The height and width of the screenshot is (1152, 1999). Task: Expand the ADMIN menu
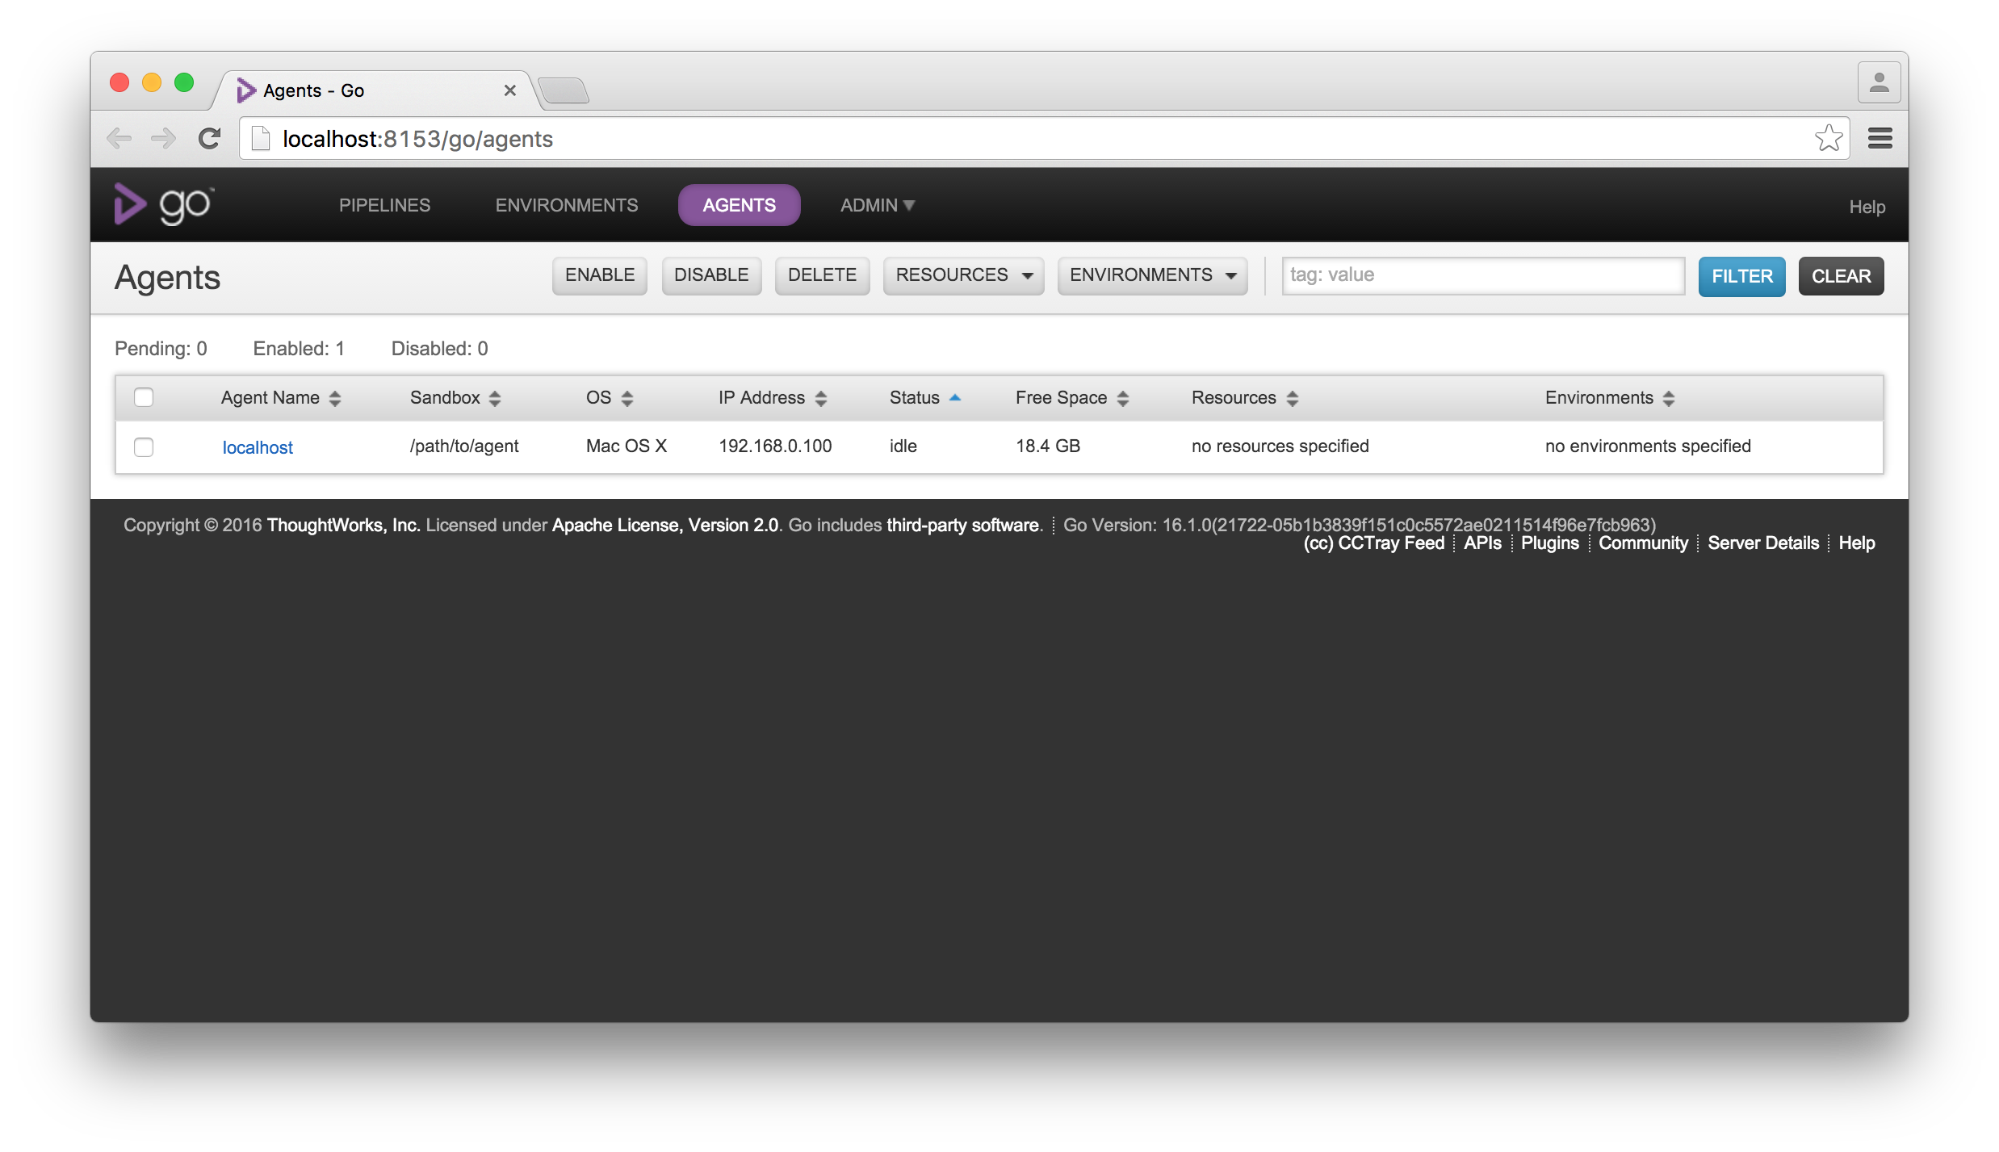point(875,205)
